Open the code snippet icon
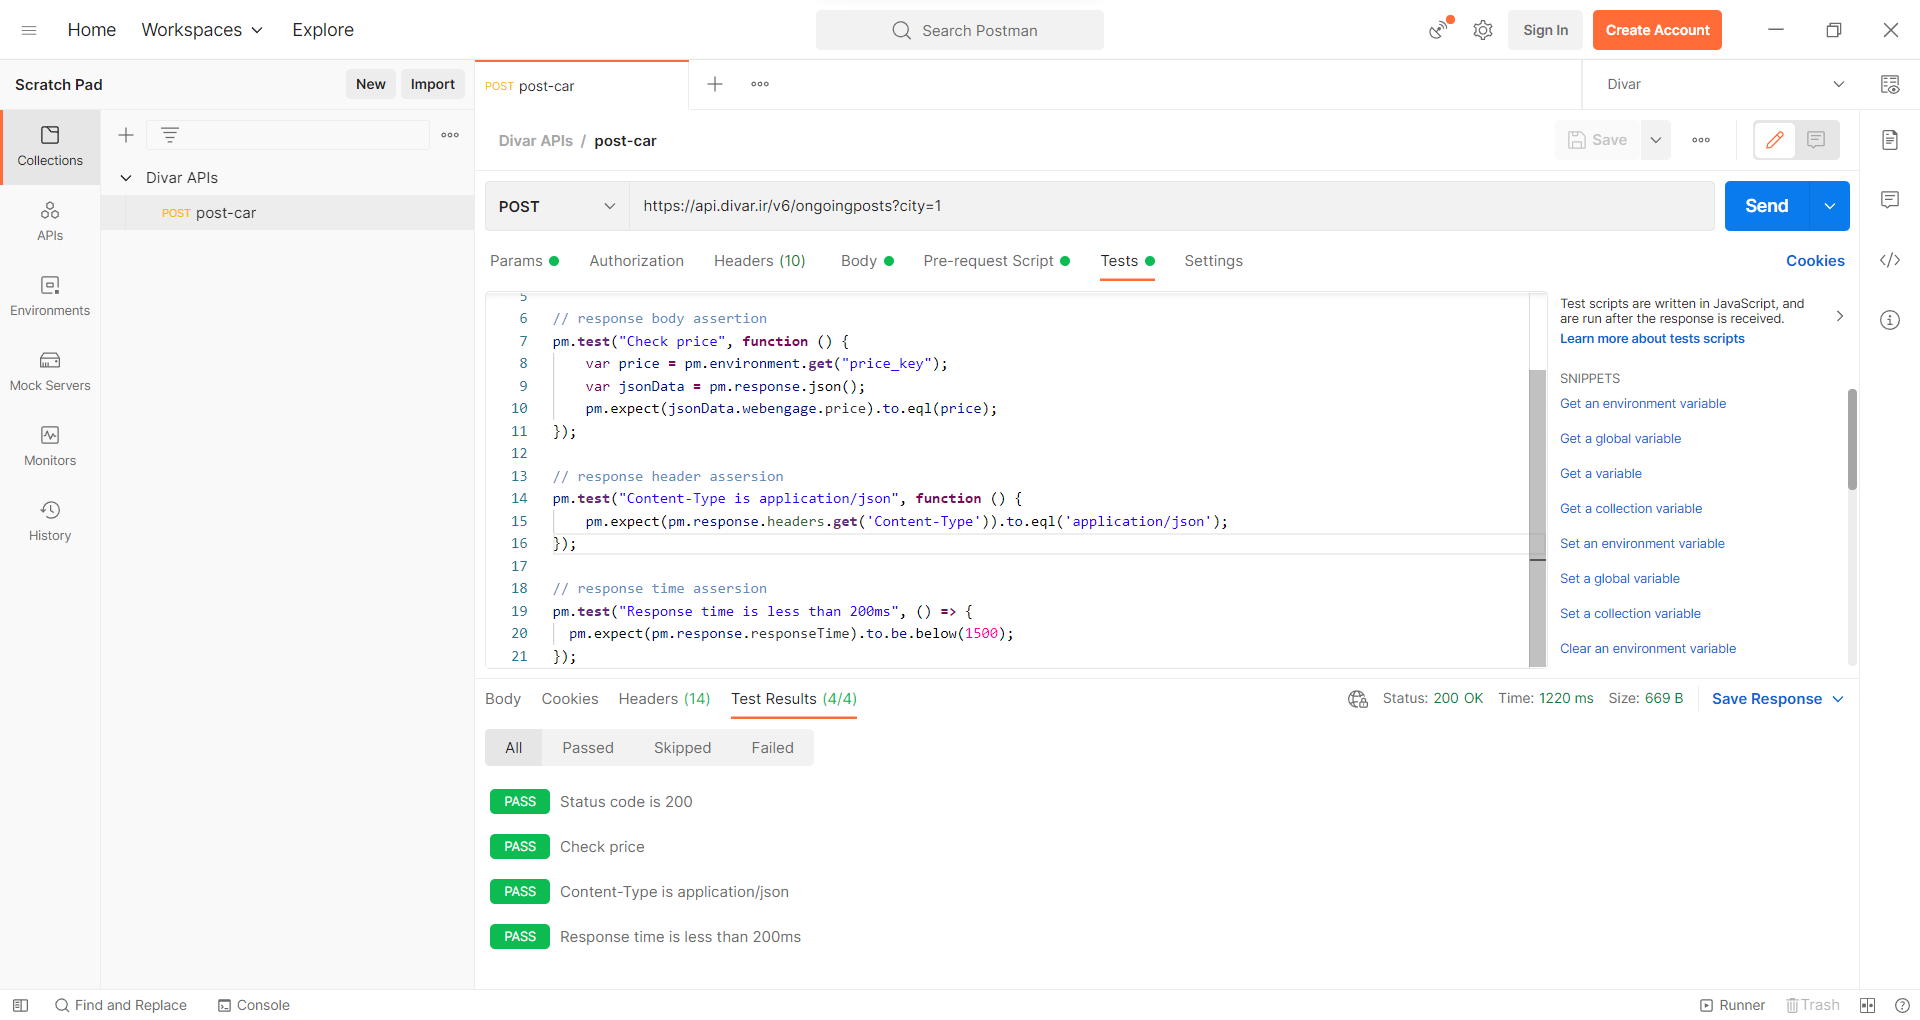This screenshot has width=1920, height=1020. [x=1890, y=260]
